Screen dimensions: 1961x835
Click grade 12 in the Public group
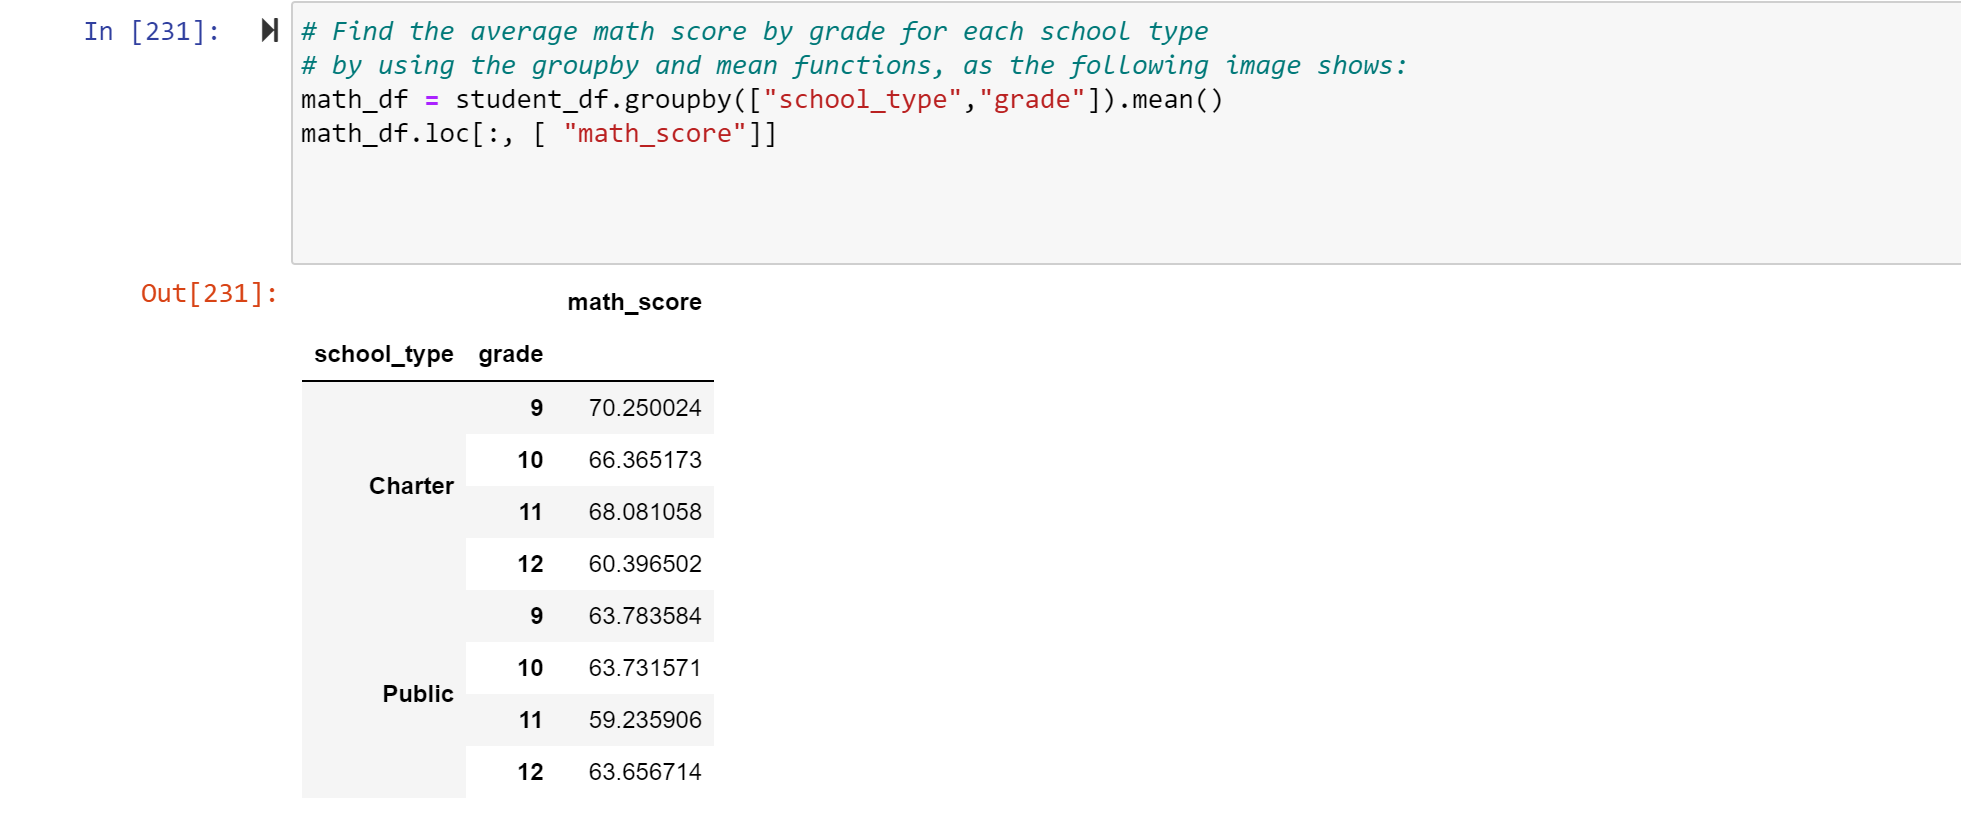[x=530, y=772]
